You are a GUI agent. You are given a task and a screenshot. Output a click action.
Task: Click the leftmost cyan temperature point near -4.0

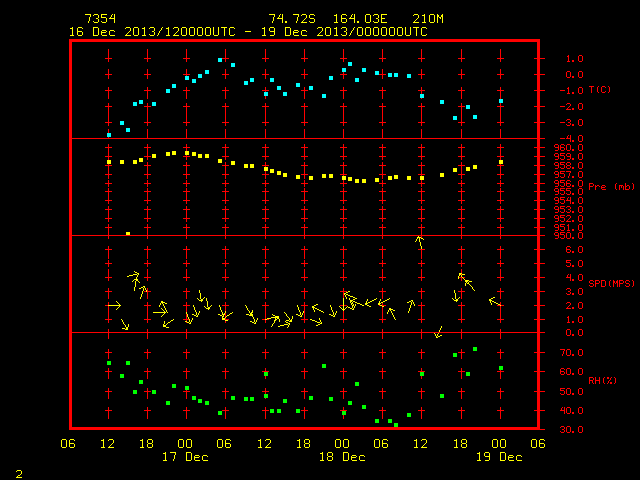click(109, 135)
